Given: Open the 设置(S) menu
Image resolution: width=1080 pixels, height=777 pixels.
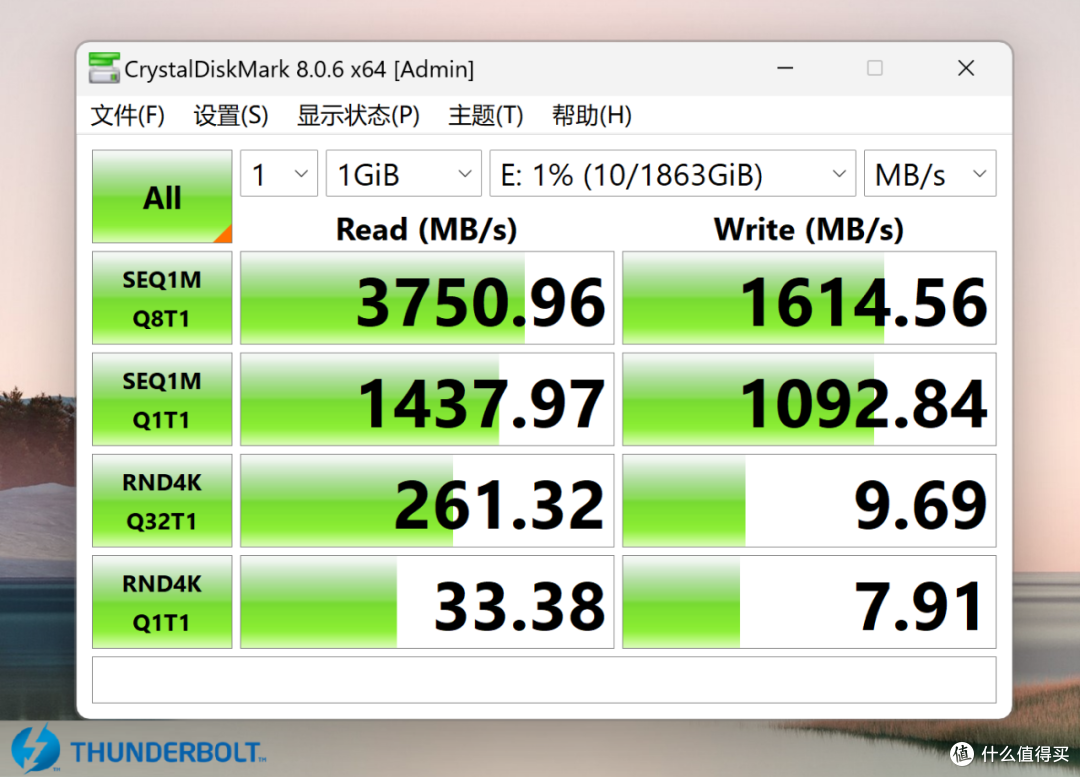Looking at the screenshot, I should [x=231, y=115].
